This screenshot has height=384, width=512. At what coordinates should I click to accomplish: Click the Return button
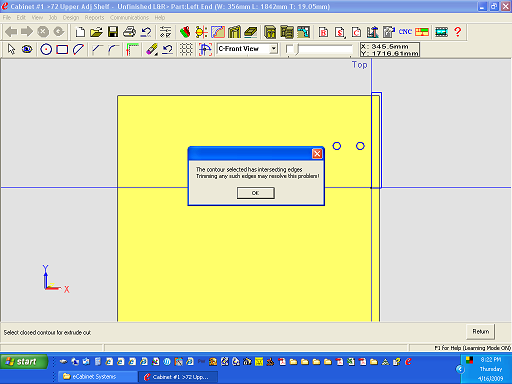point(480,331)
